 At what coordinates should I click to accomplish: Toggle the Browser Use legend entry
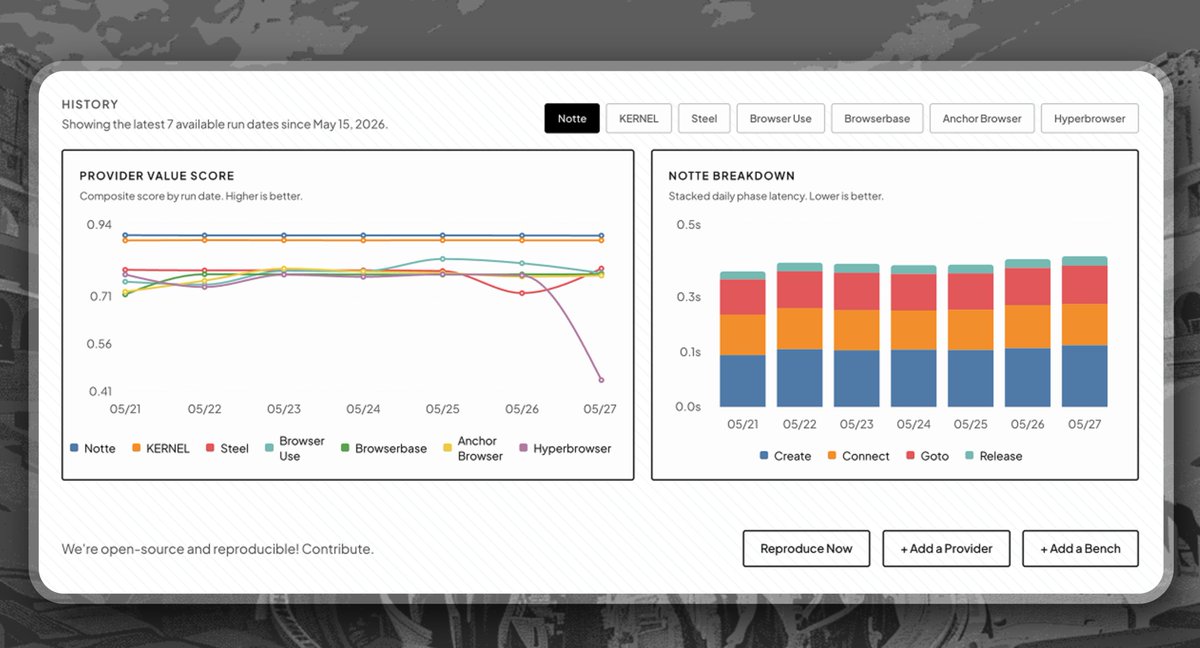[295, 449]
